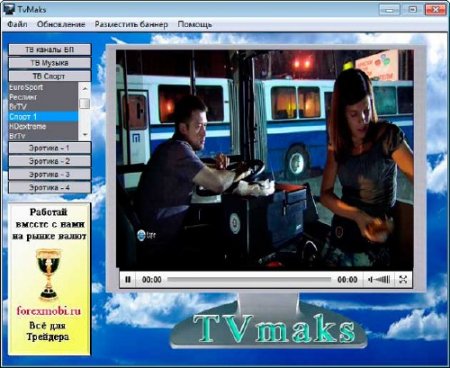Toggle fullscreen video mode
Viewport: 450px width, 368px height.
[403, 279]
